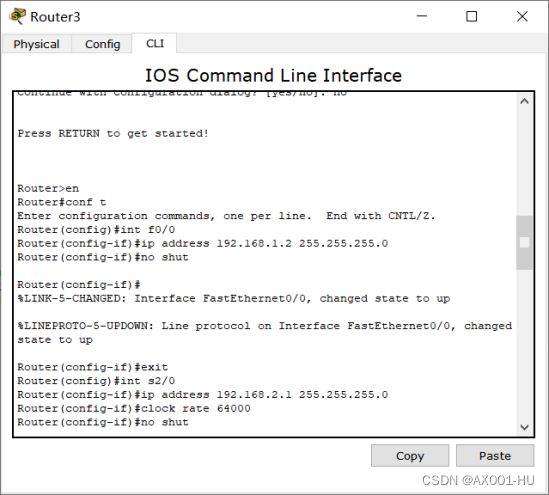The height and width of the screenshot is (495, 549).
Task: Minimize the Router3 window
Action: pyautogui.click(x=422, y=16)
